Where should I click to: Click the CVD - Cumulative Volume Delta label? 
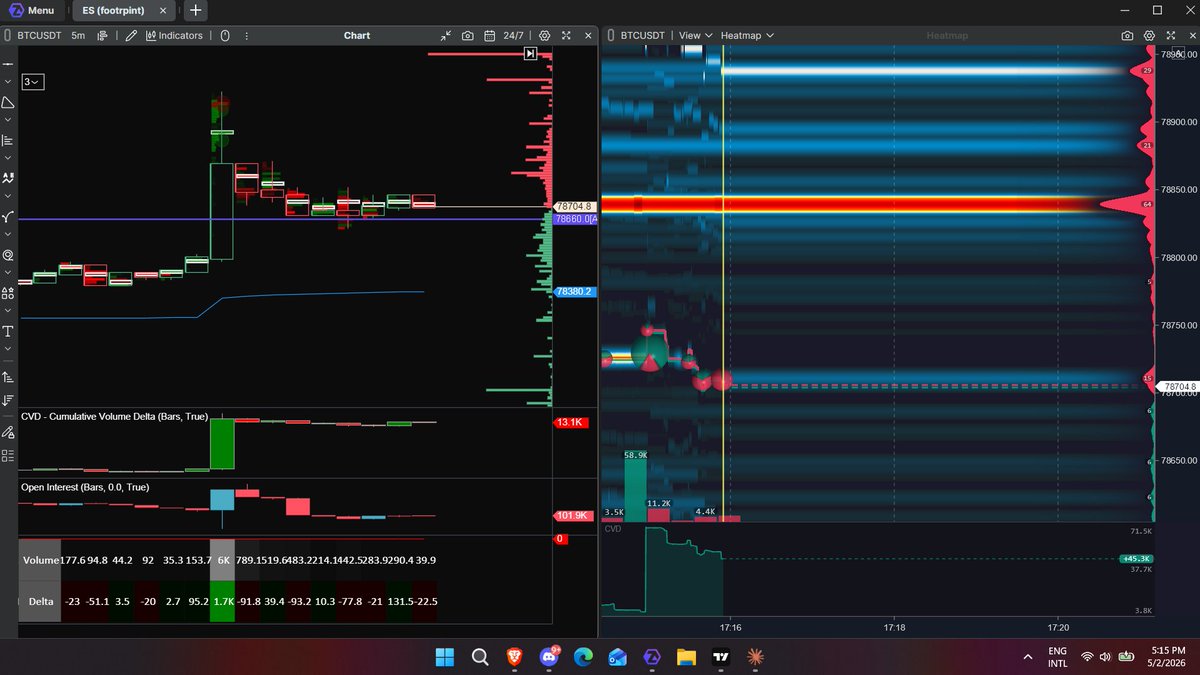(114, 415)
